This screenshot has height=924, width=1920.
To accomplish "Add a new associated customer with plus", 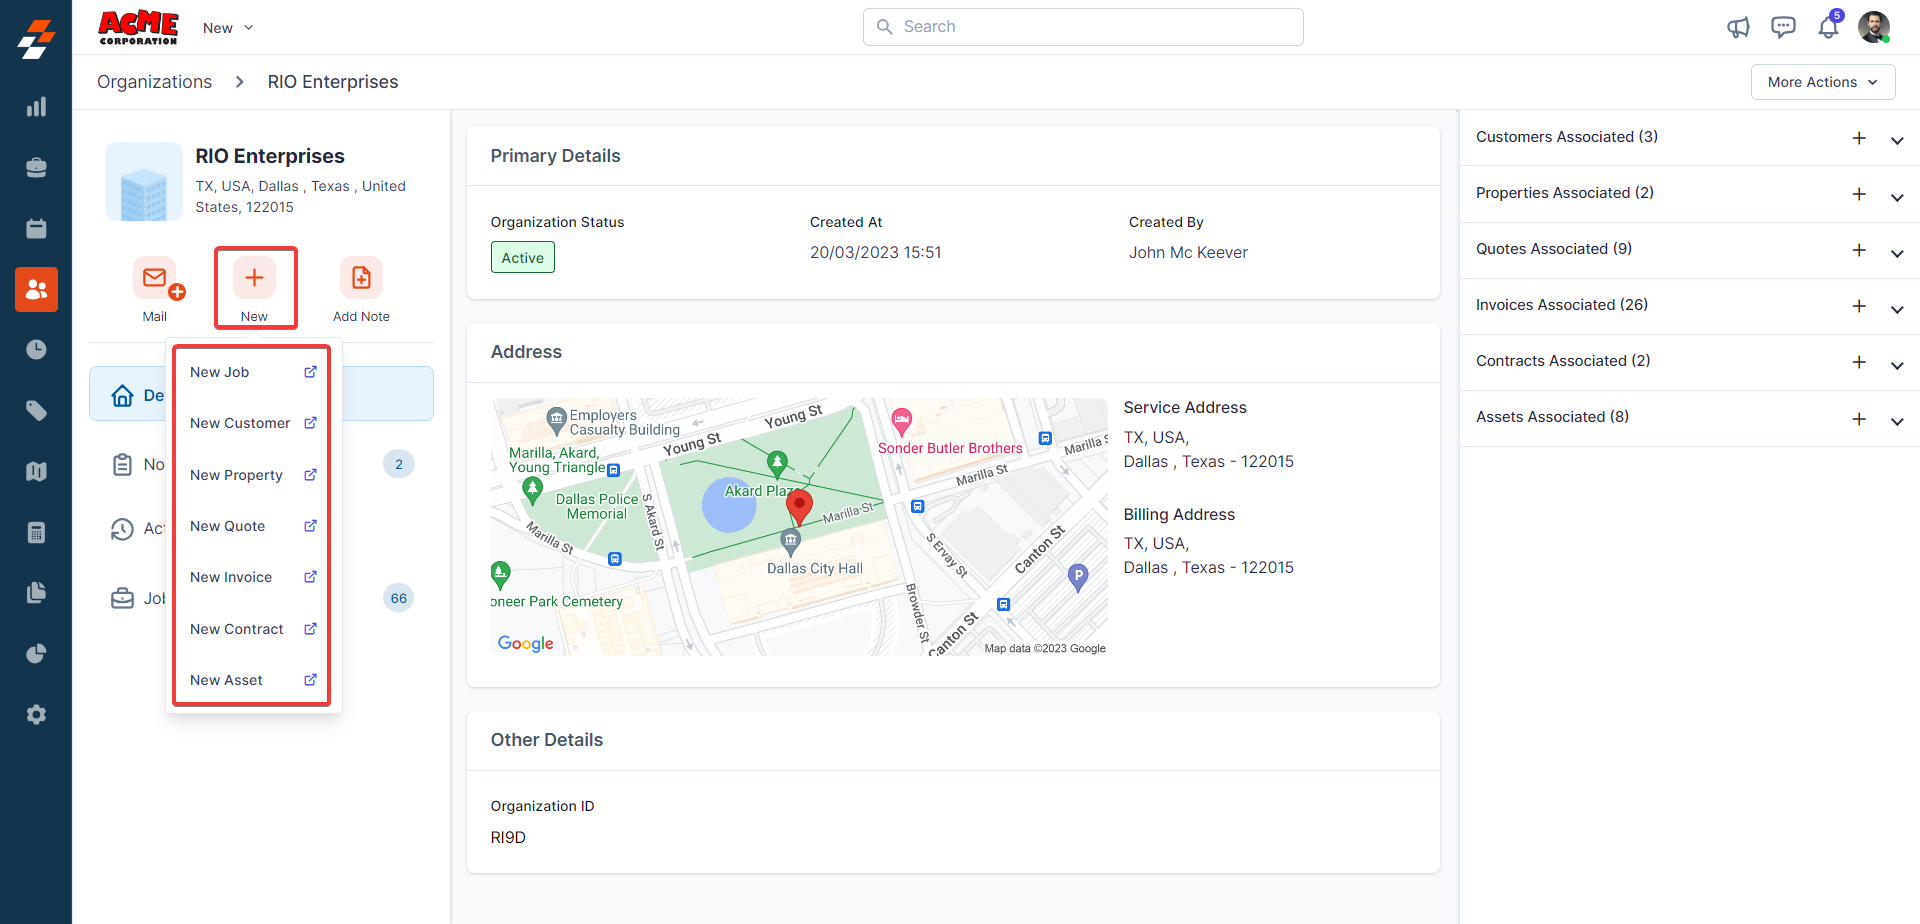I will click(1859, 138).
